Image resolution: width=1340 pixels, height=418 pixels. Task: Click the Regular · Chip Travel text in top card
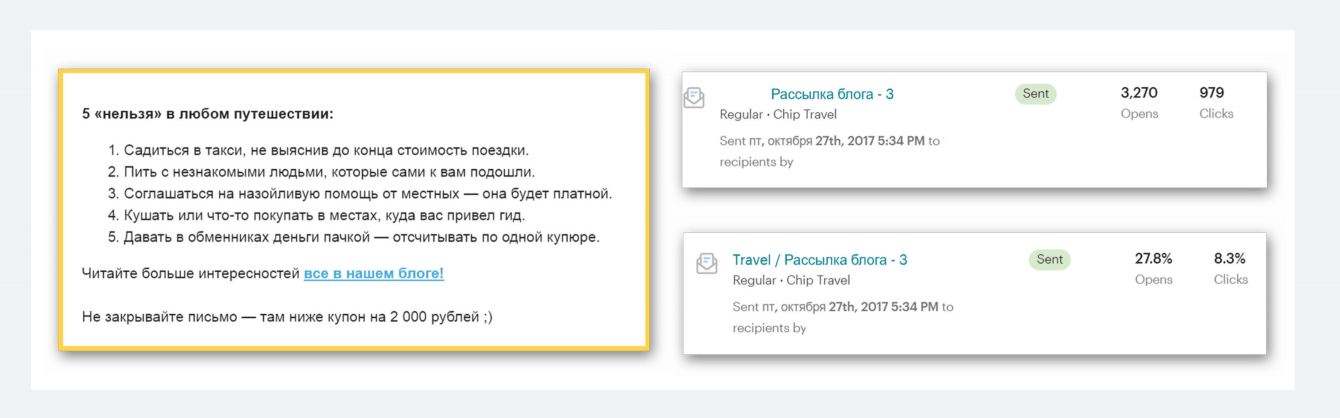pyautogui.click(x=778, y=114)
